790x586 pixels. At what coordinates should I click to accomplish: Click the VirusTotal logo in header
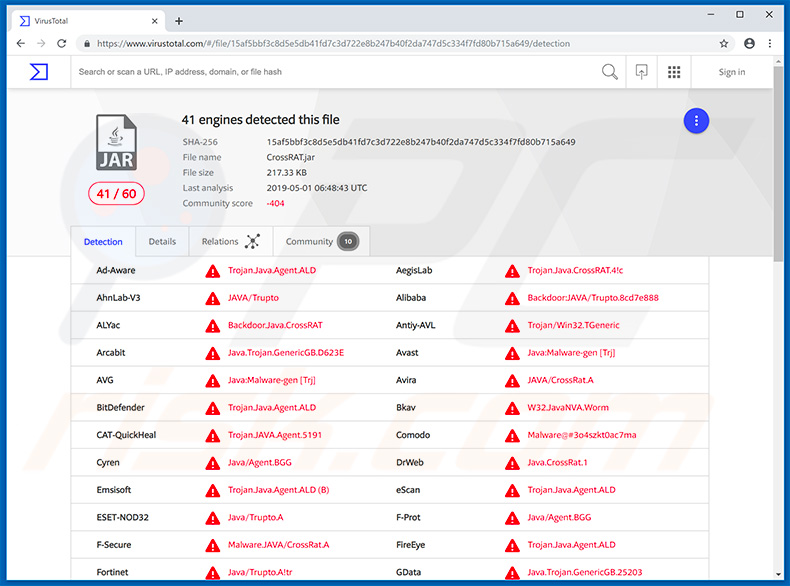39,72
